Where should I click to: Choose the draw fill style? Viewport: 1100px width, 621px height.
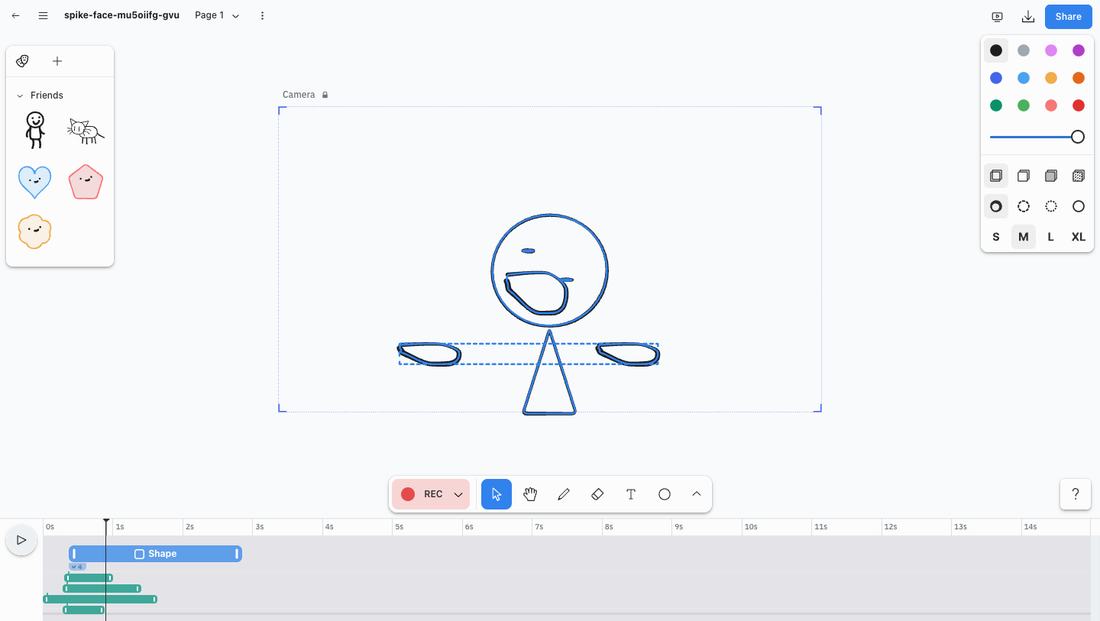[995, 175]
